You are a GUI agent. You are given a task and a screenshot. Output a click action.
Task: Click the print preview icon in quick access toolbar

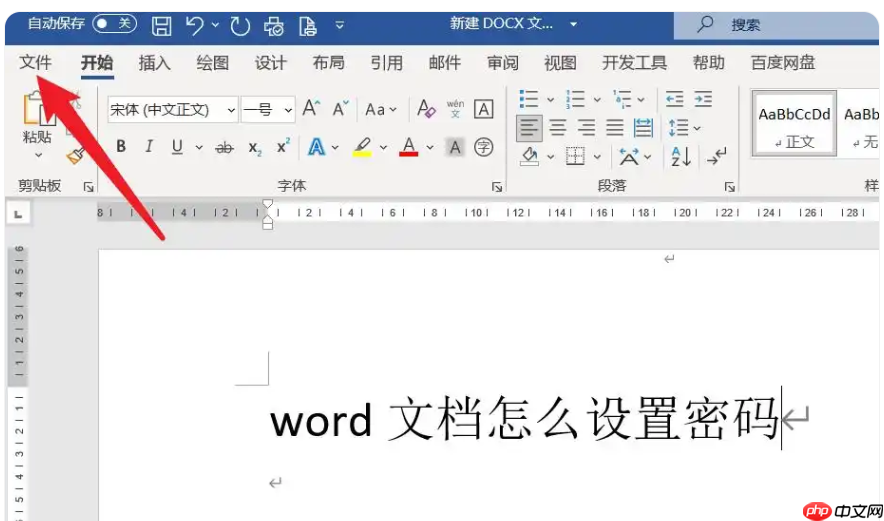pyautogui.click(x=275, y=26)
